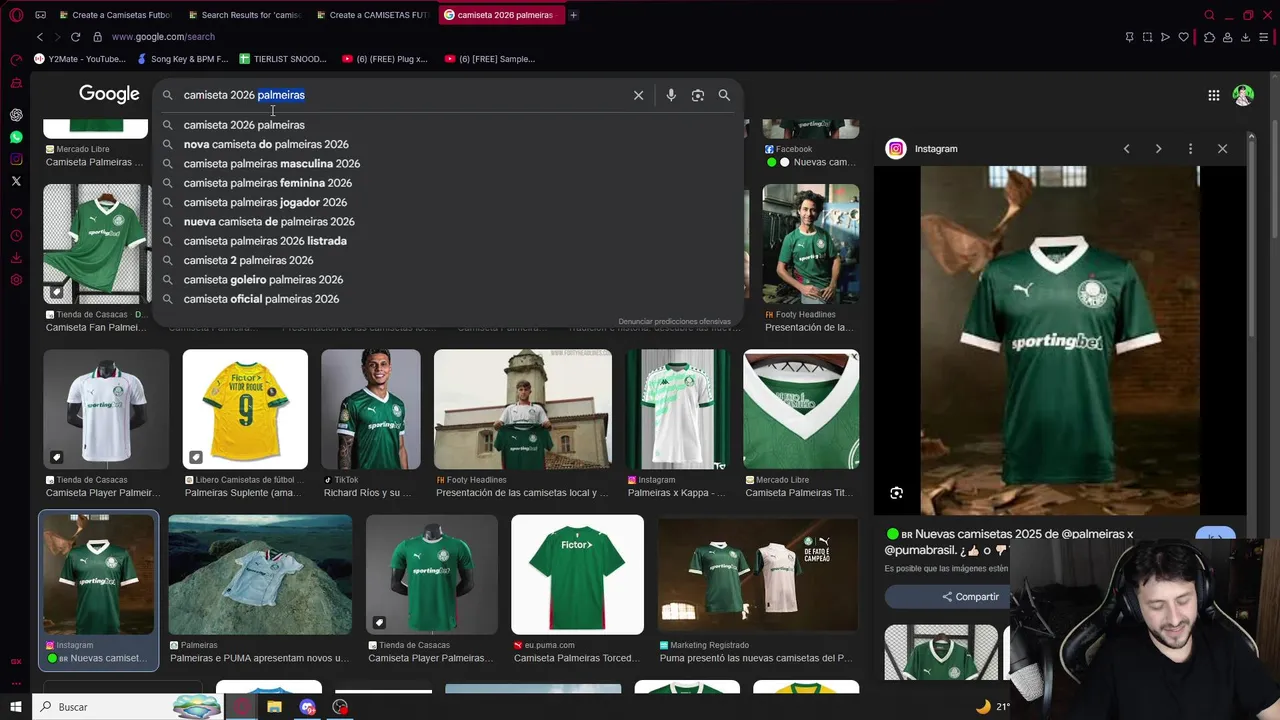Add page to bookmarks heart toolbar icon

point(1184,37)
